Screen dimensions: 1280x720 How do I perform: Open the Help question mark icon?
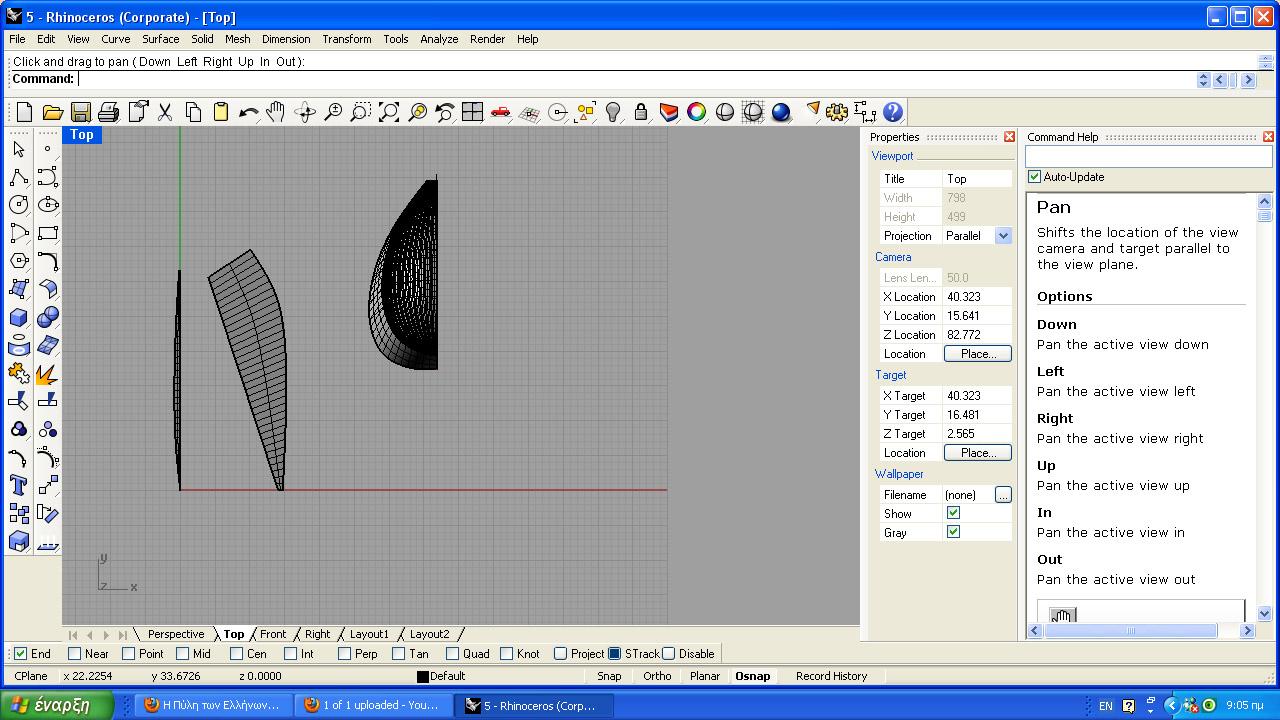tap(893, 112)
